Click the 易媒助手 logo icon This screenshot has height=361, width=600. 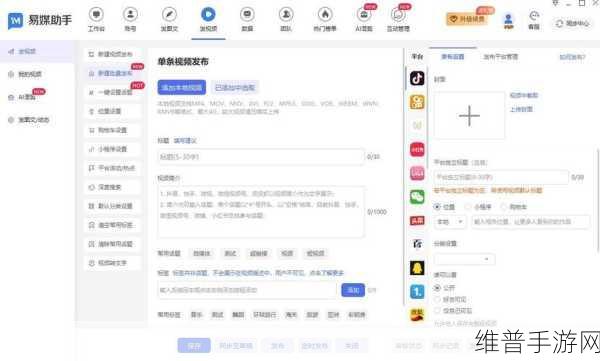pyautogui.click(x=15, y=21)
